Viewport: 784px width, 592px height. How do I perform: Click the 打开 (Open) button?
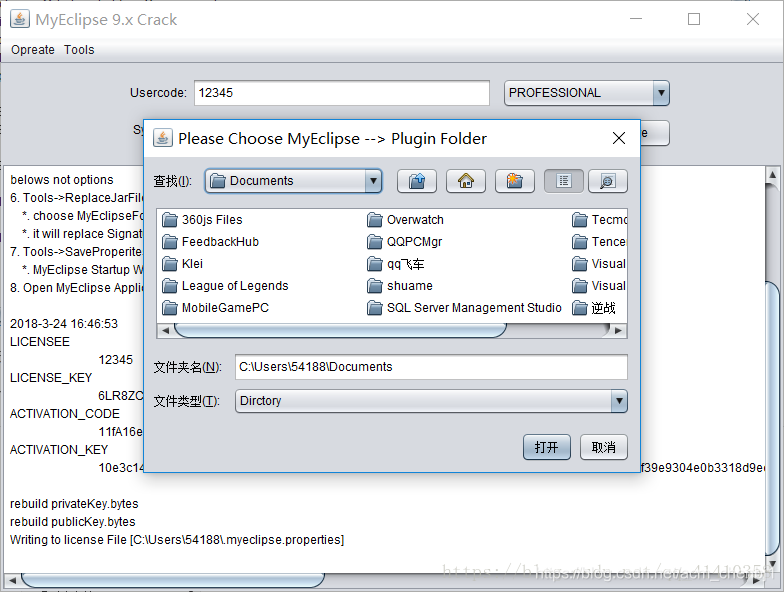(x=546, y=446)
